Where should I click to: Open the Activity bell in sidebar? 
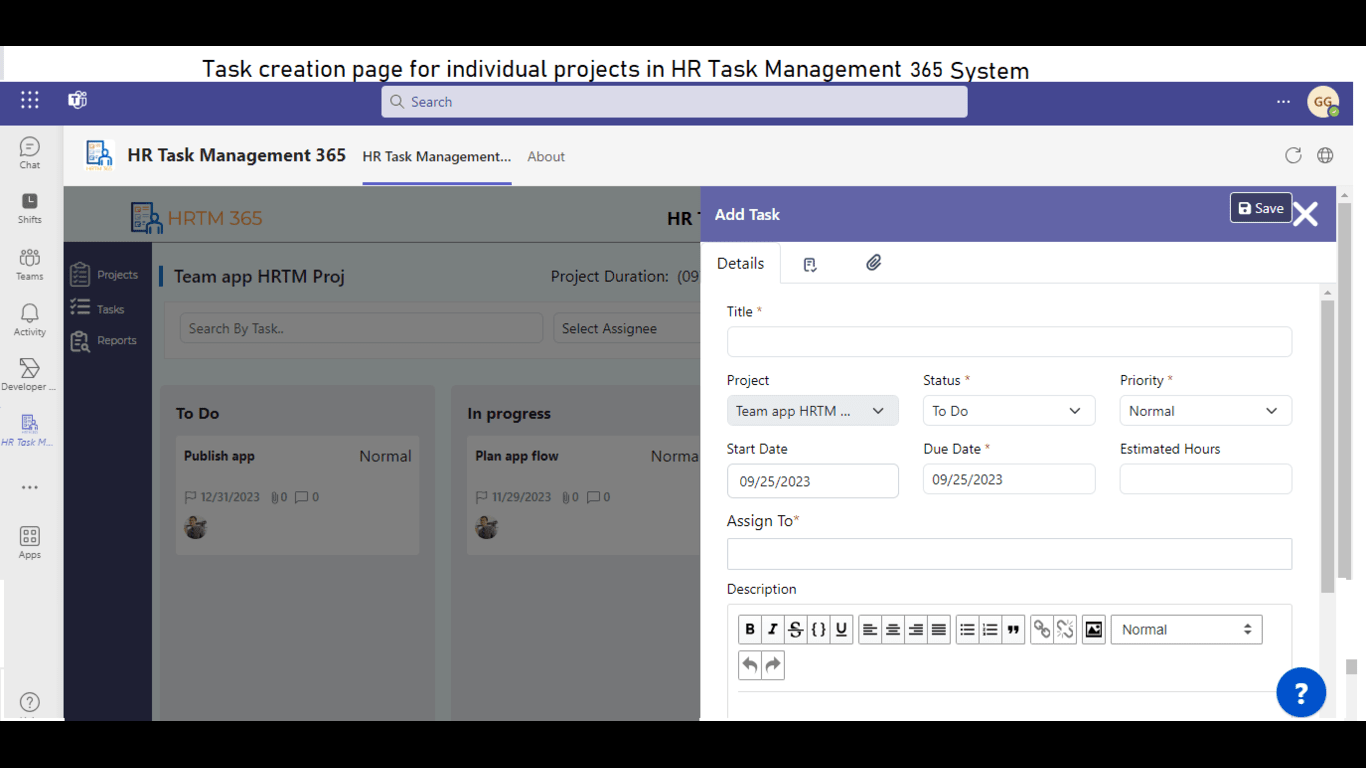coord(30,320)
